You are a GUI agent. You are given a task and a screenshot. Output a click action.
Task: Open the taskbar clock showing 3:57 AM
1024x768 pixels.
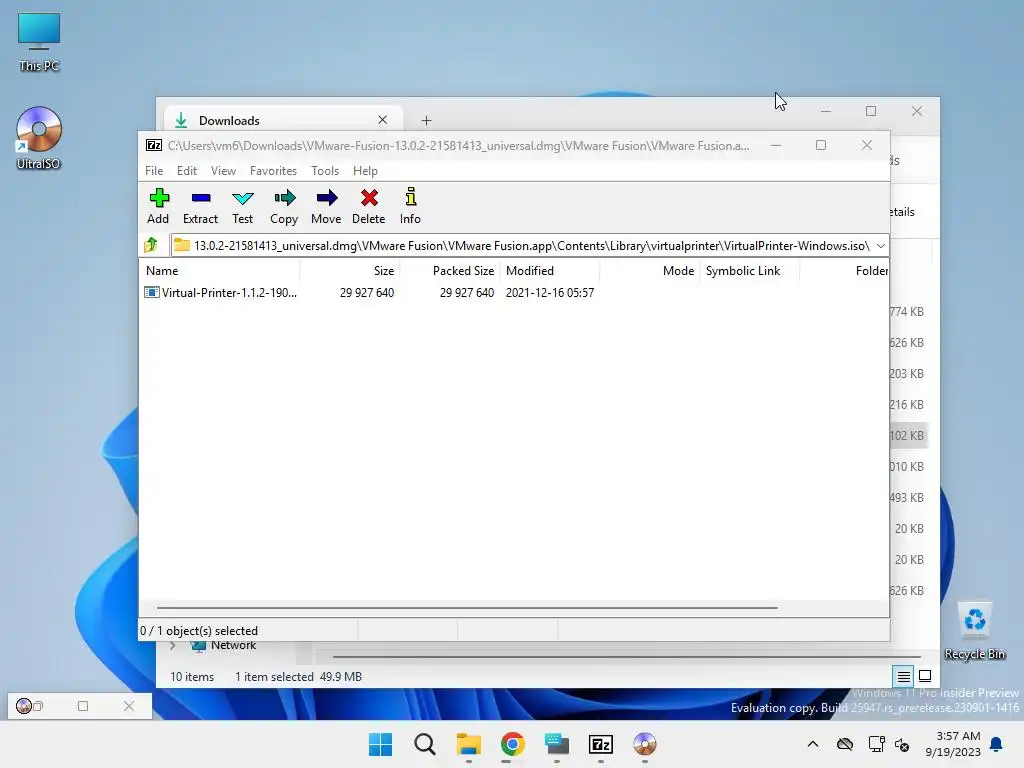953,744
